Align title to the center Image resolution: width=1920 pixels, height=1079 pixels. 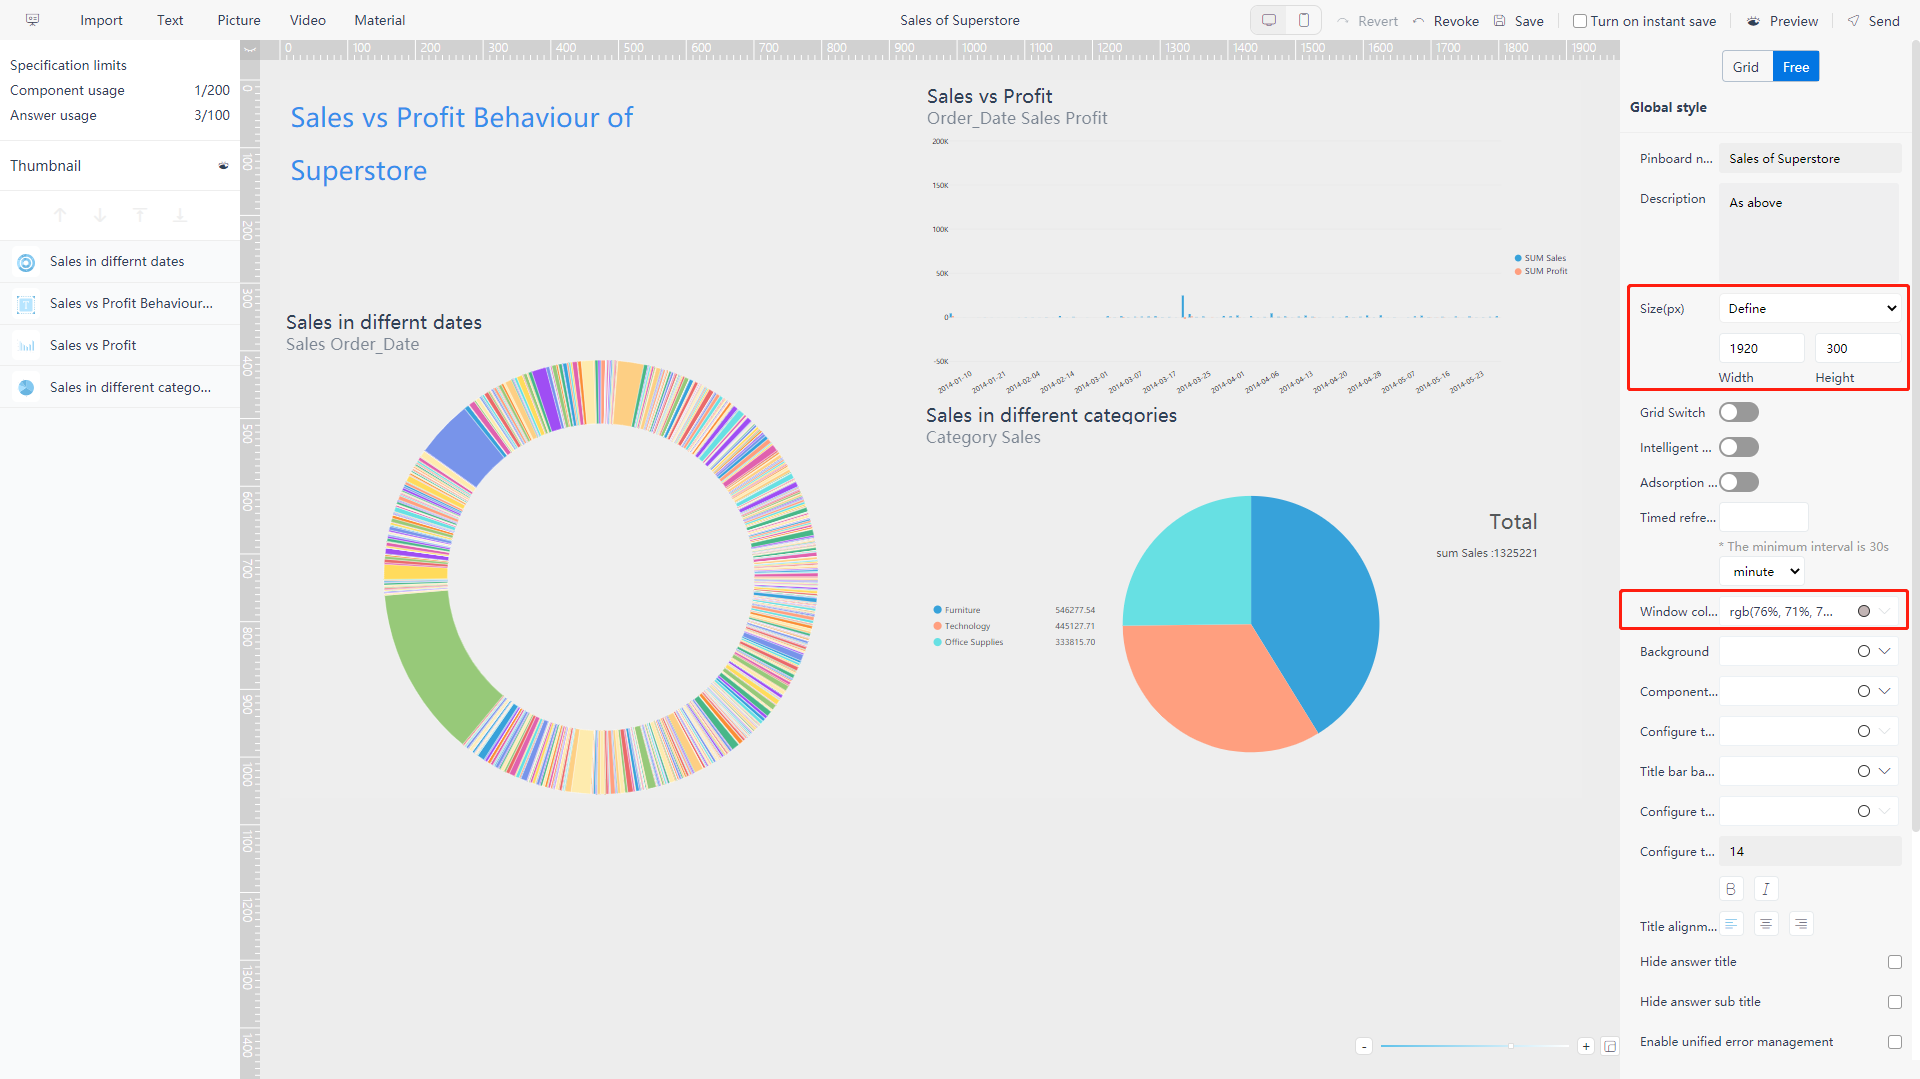(1766, 924)
